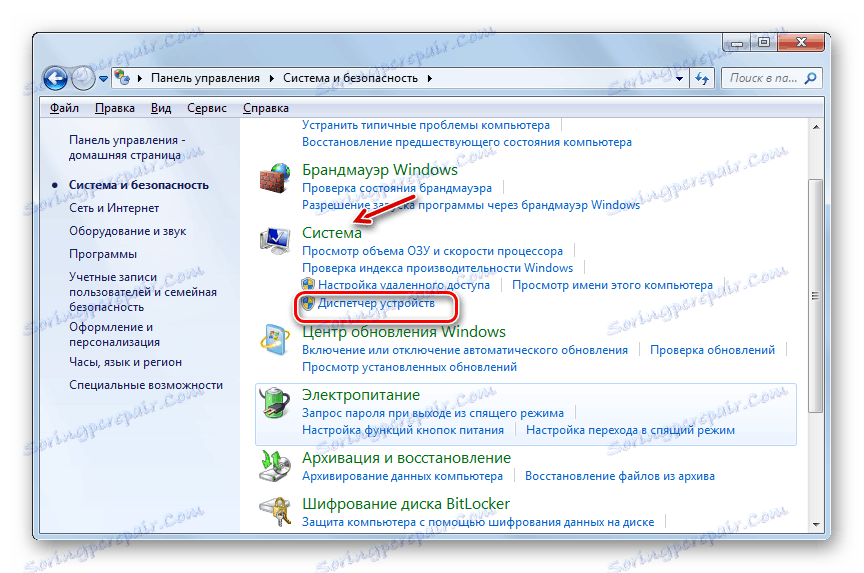Click the BitLocker keys and drive icon
864x573 pixels.
[x=275, y=512]
